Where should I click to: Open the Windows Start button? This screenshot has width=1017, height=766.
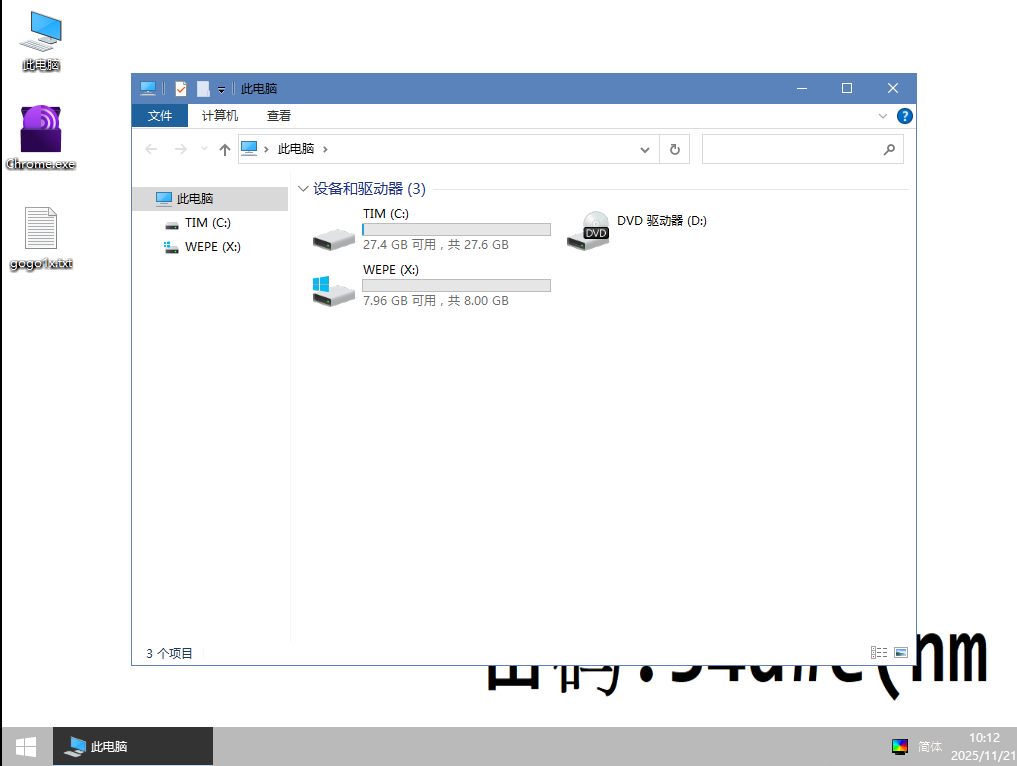point(26,746)
